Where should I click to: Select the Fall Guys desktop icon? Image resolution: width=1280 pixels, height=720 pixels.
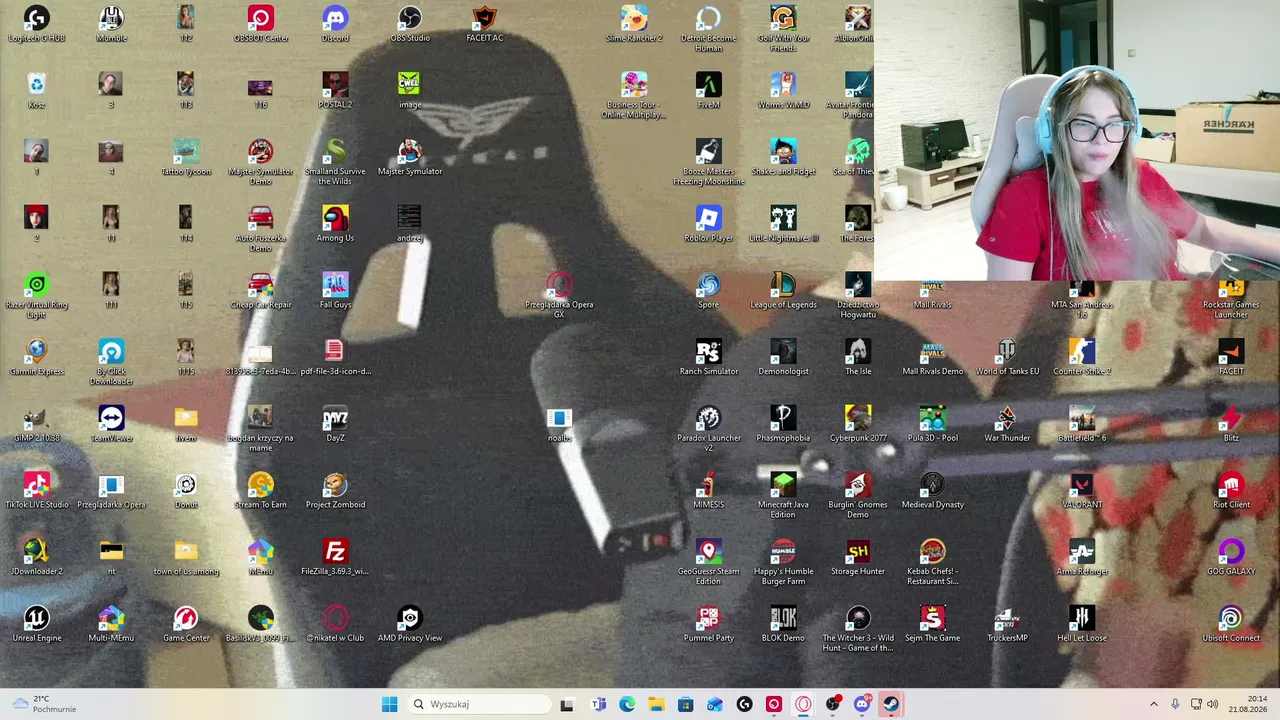click(335, 291)
